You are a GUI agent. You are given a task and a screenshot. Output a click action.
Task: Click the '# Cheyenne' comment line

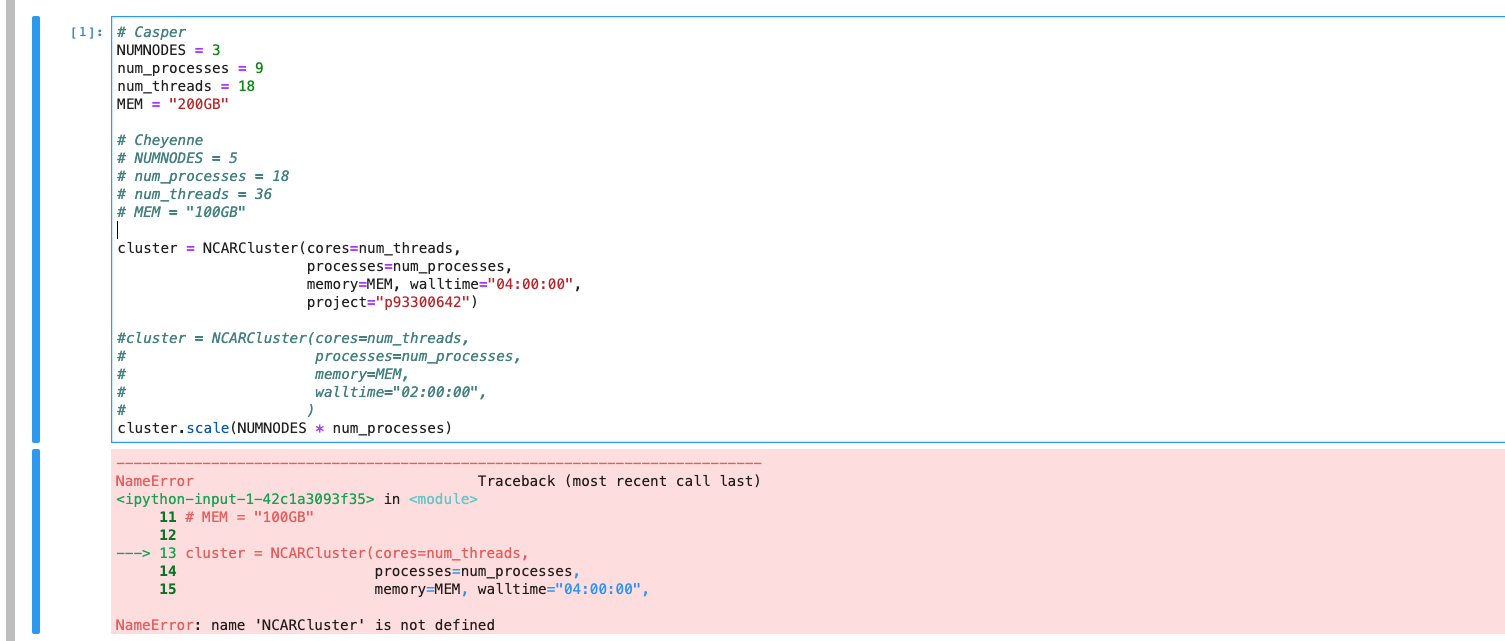[x=160, y=140]
